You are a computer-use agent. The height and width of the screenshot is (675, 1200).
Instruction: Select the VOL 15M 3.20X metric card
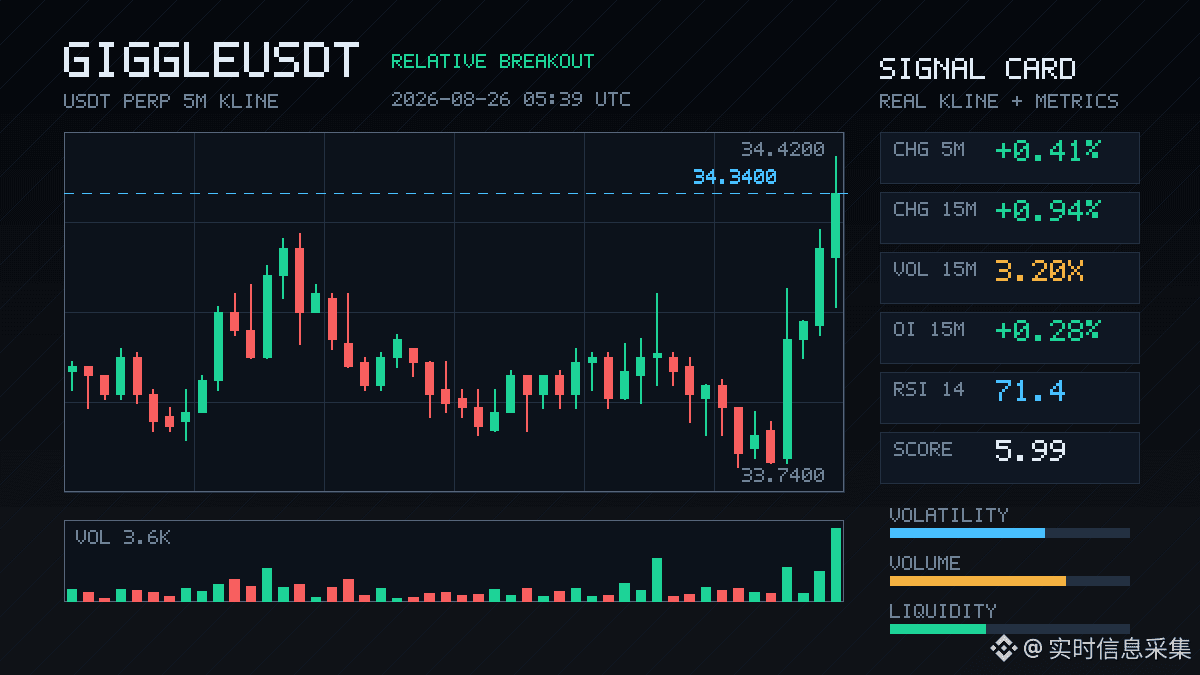click(1009, 277)
